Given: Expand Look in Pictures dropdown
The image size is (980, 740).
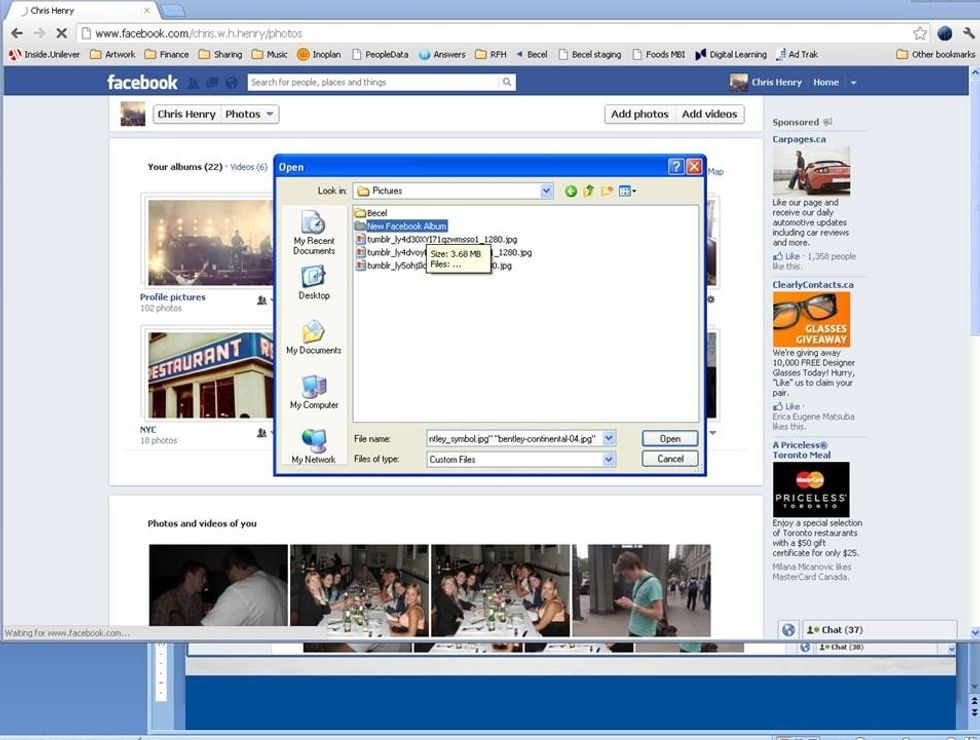Looking at the screenshot, I should (546, 191).
